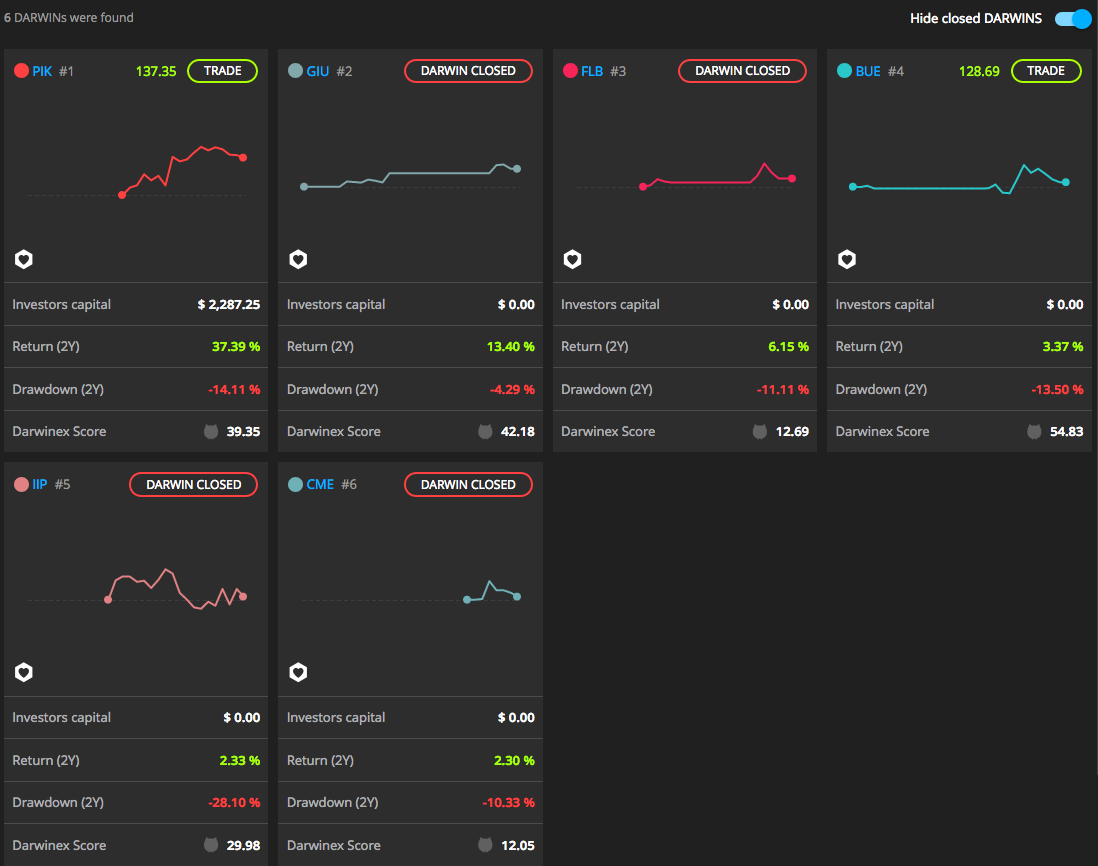
Task: Click the PIK performance chart
Action: coord(137,172)
